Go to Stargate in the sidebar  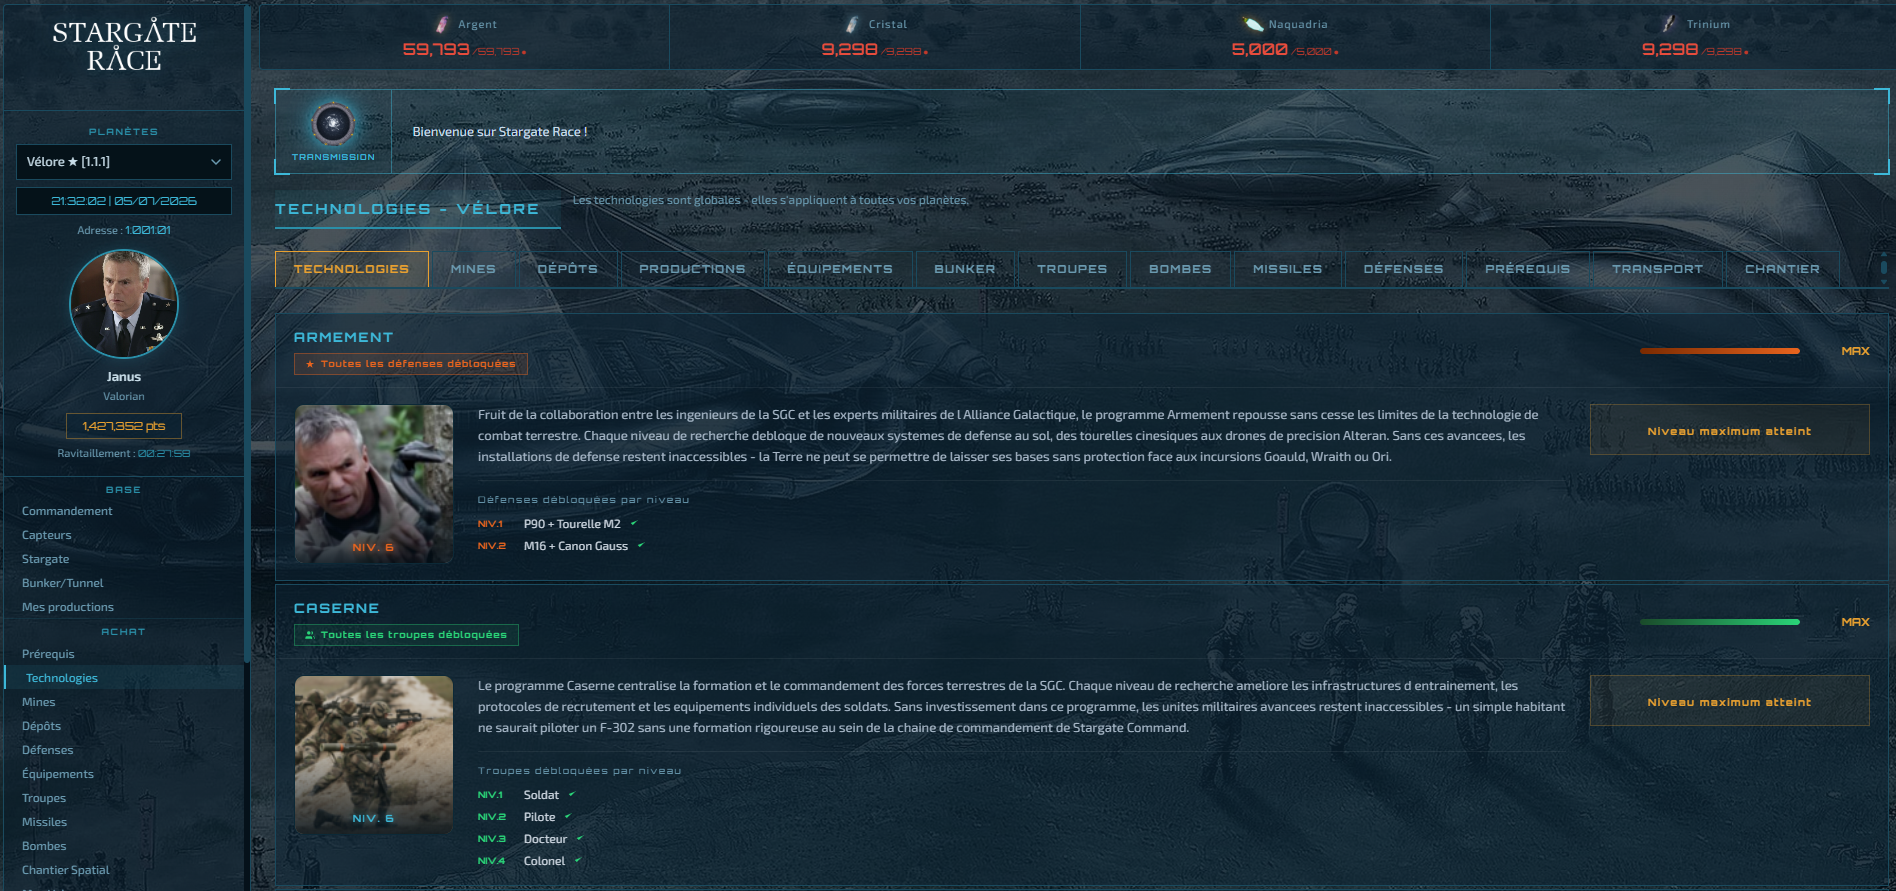(x=45, y=559)
